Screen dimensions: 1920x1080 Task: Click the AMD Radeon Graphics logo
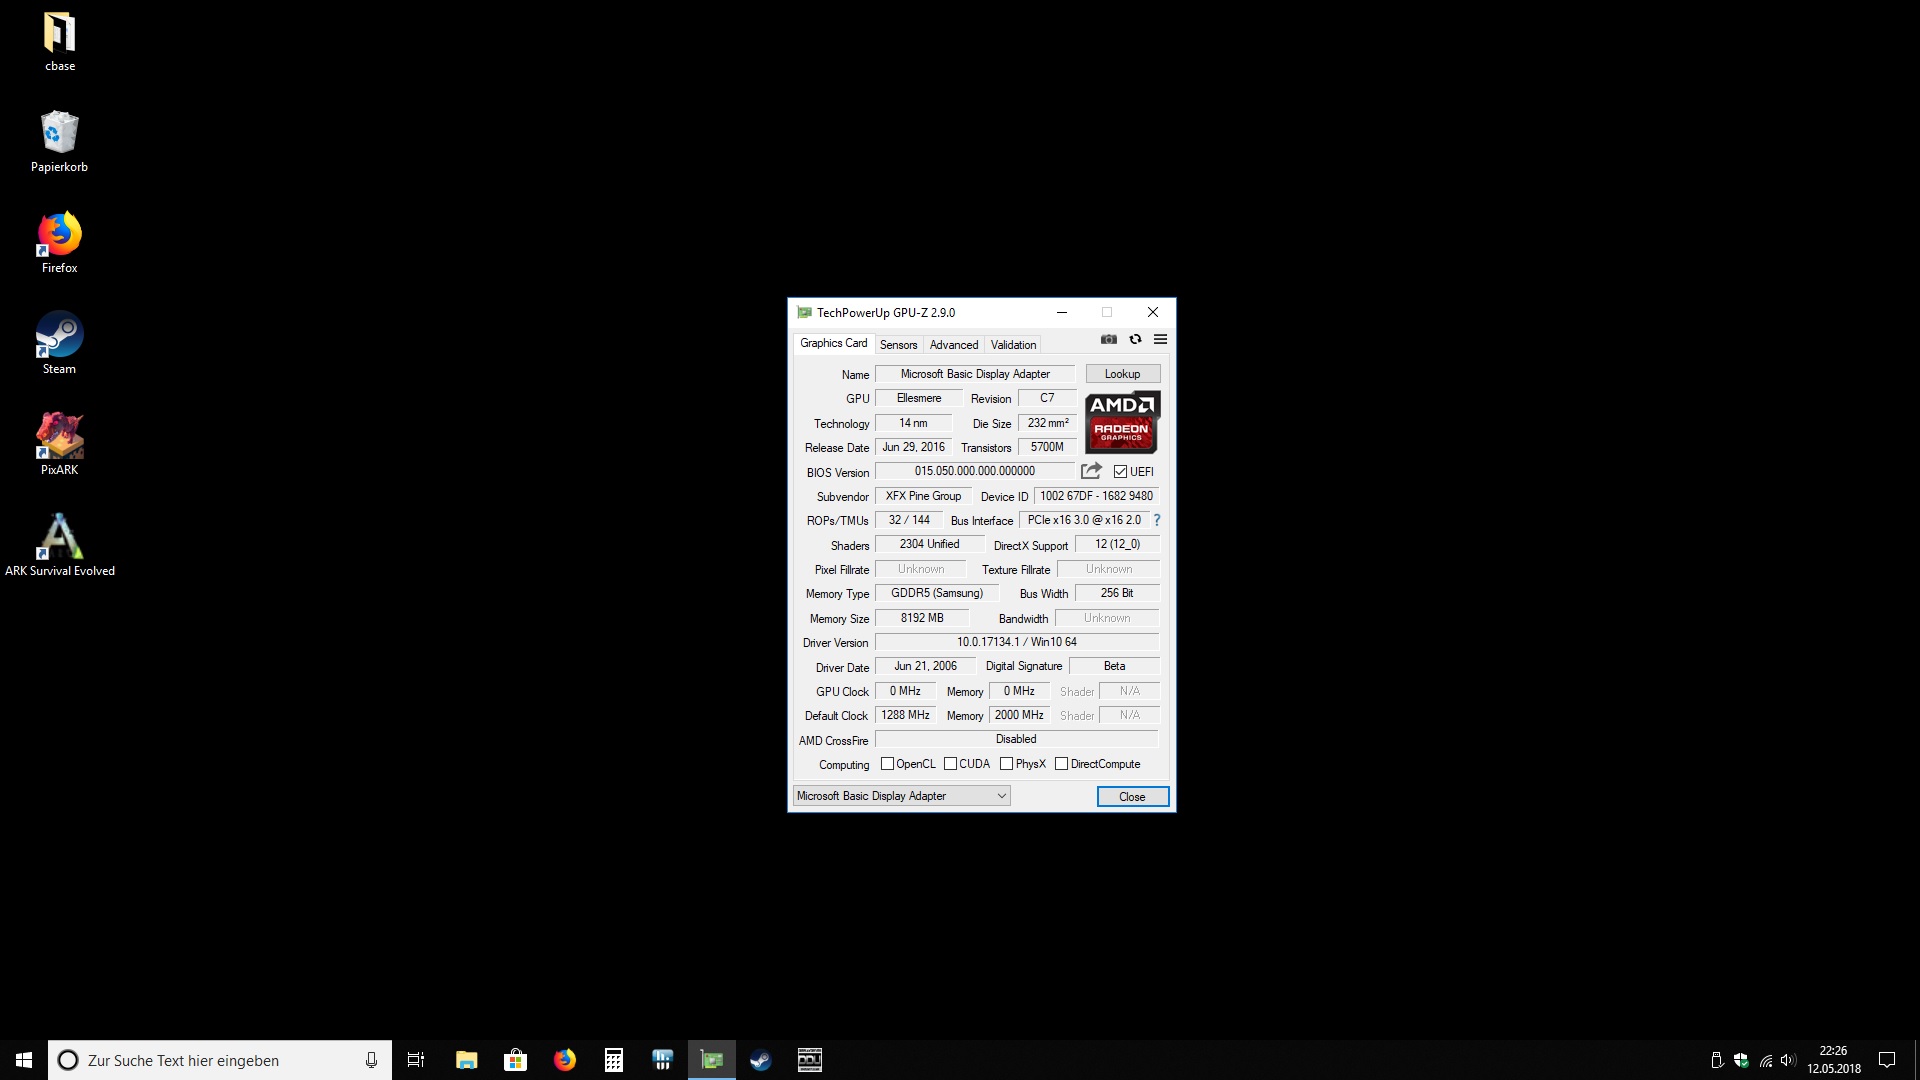1122,422
